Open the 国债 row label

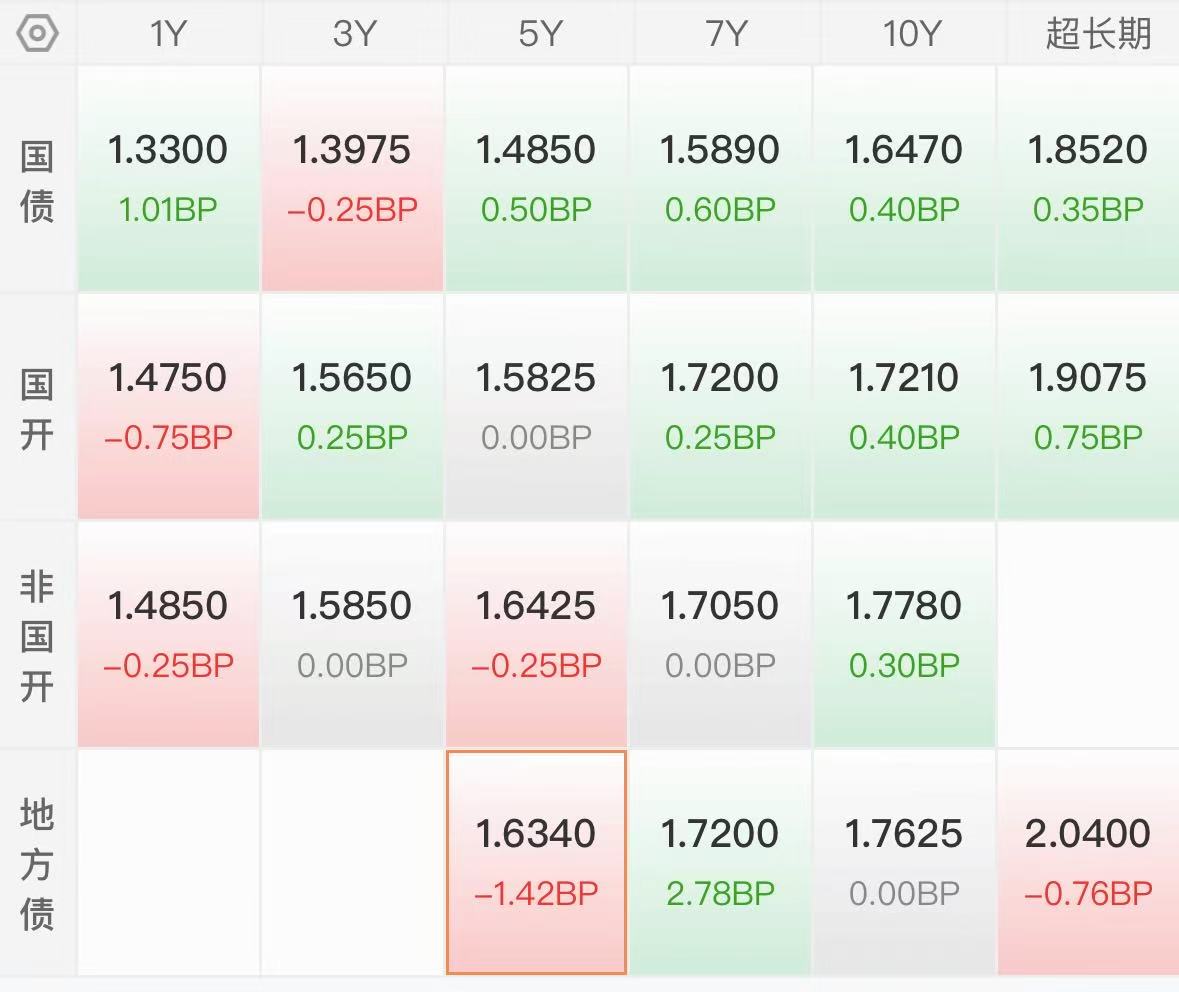pyautogui.click(x=37, y=180)
